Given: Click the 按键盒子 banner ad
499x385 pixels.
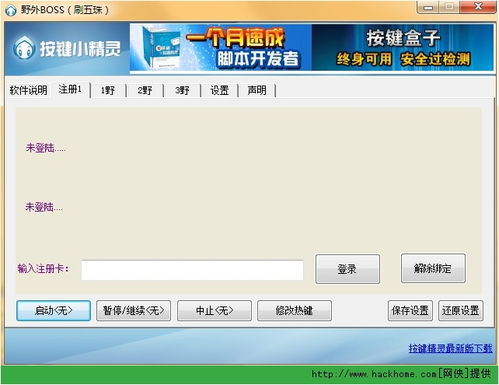Looking at the screenshot, I should pyautogui.click(x=403, y=47).
